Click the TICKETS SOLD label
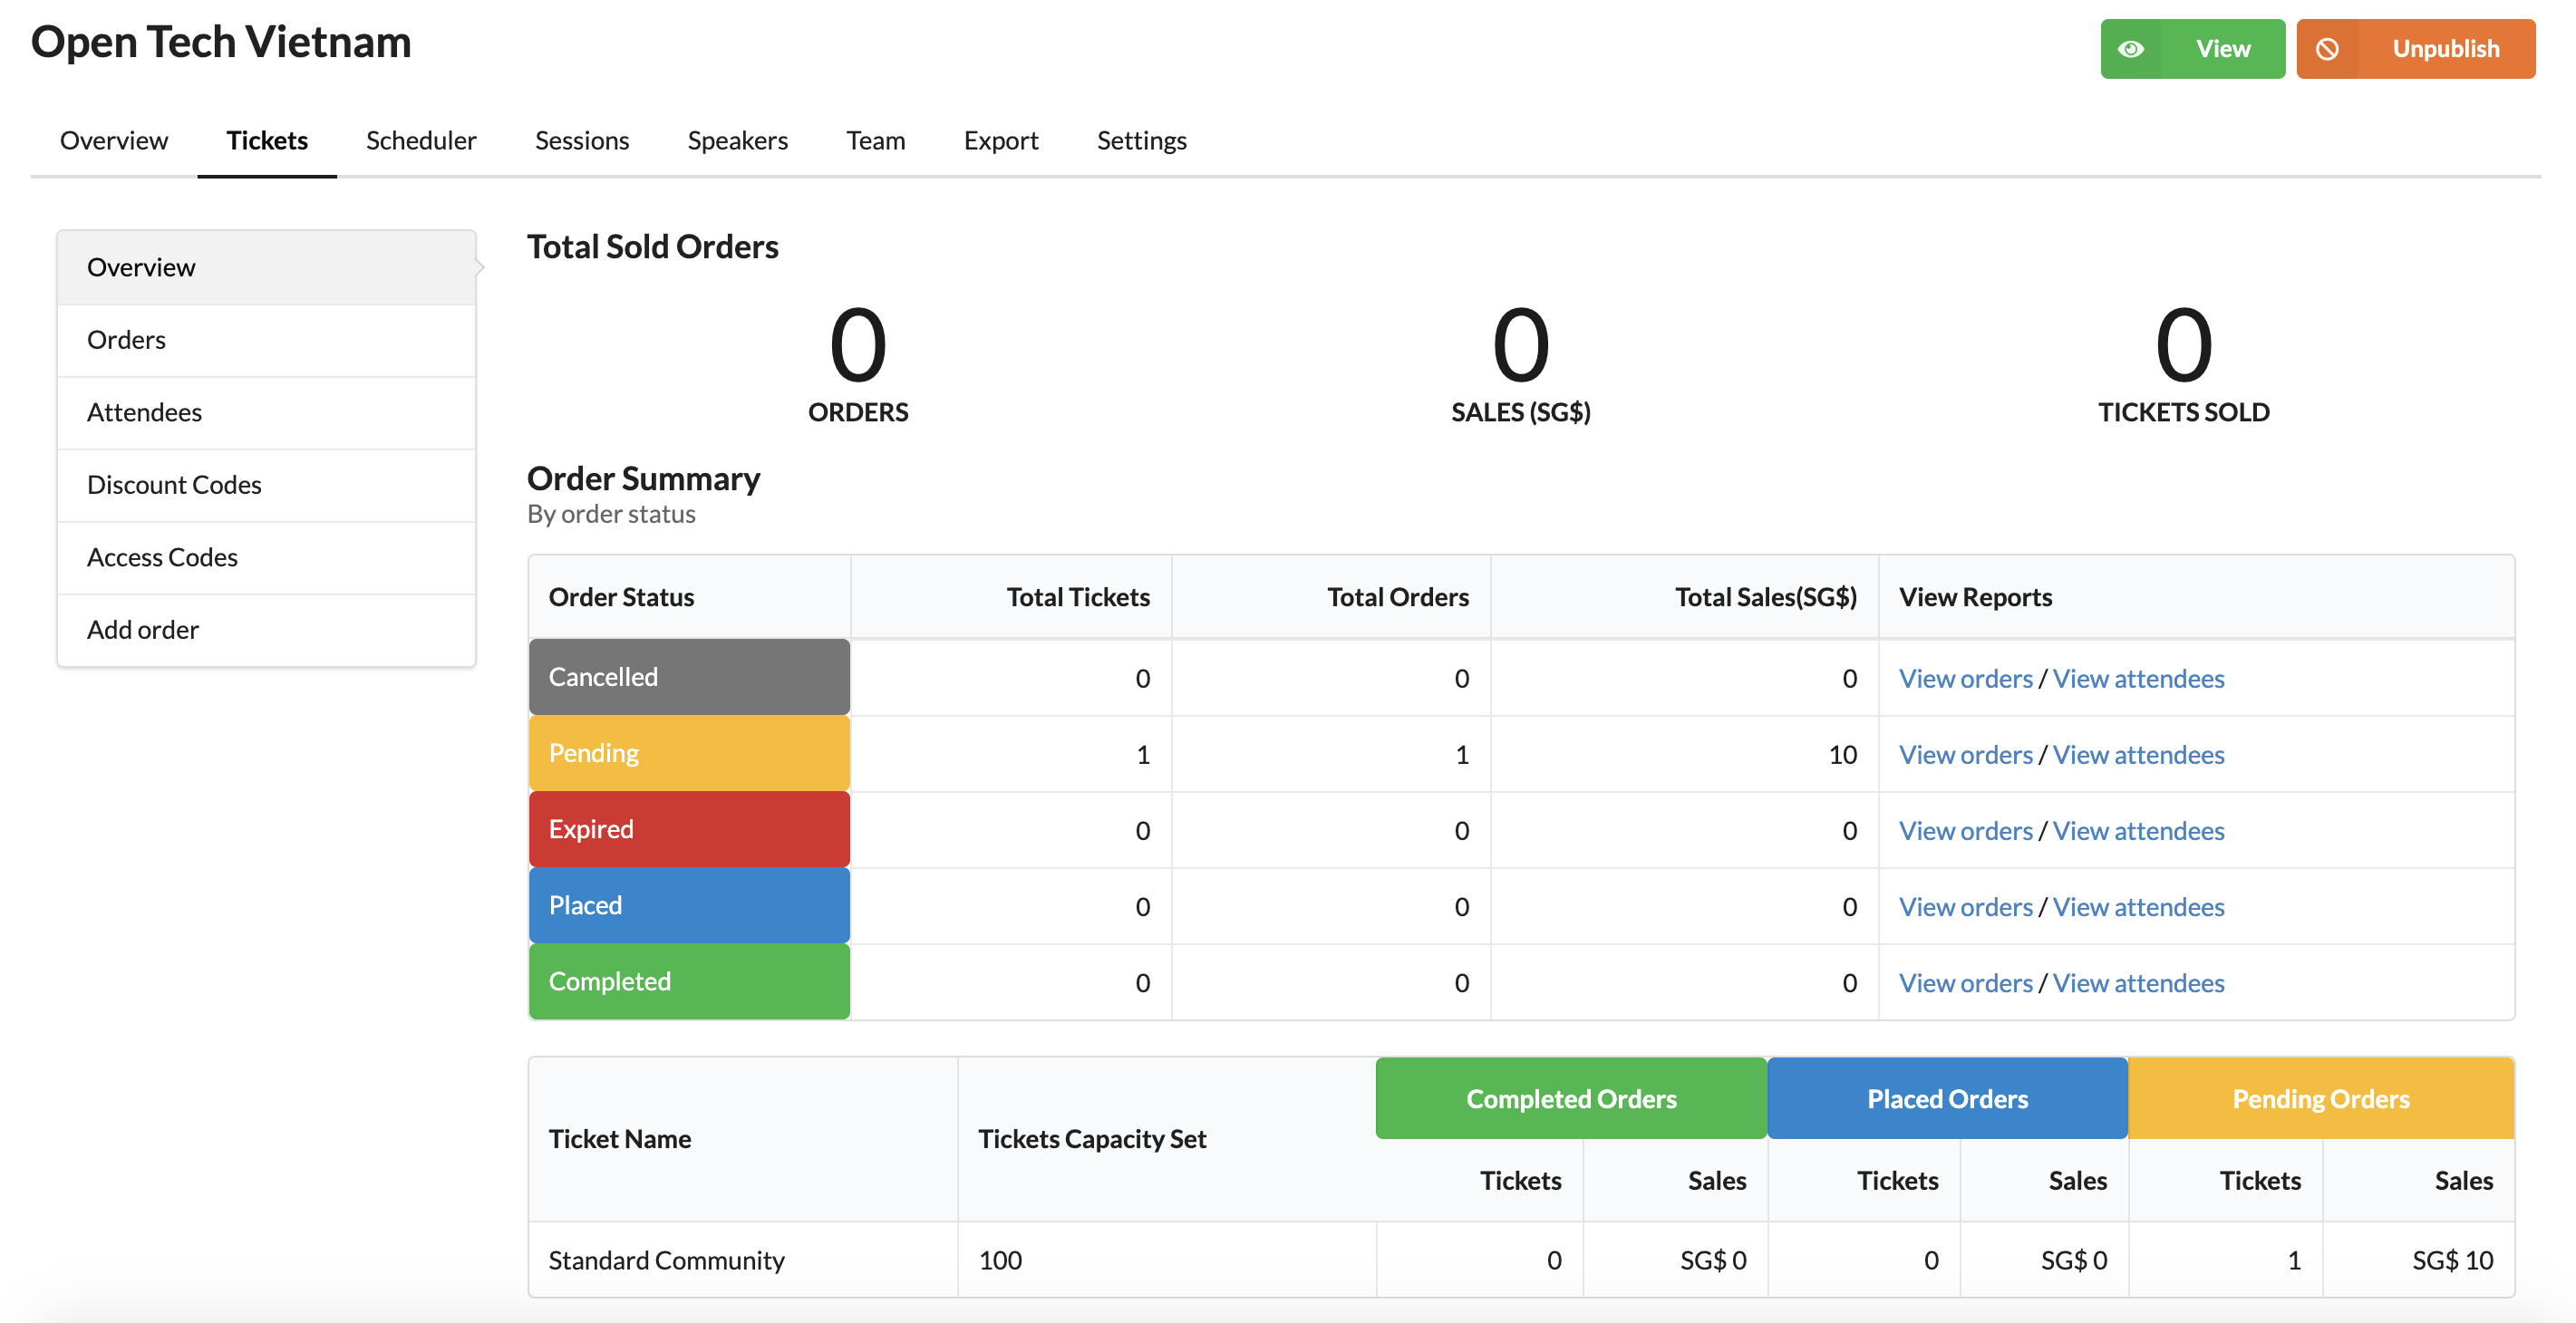Screen dimensions: 2576x1323 click(2183, 412)
